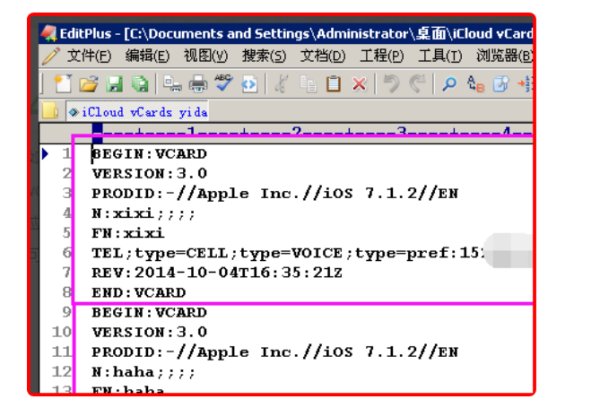Open the 文件(F) menu
The width and height of the screenshot is (600, 408).
tap(87, 55)
